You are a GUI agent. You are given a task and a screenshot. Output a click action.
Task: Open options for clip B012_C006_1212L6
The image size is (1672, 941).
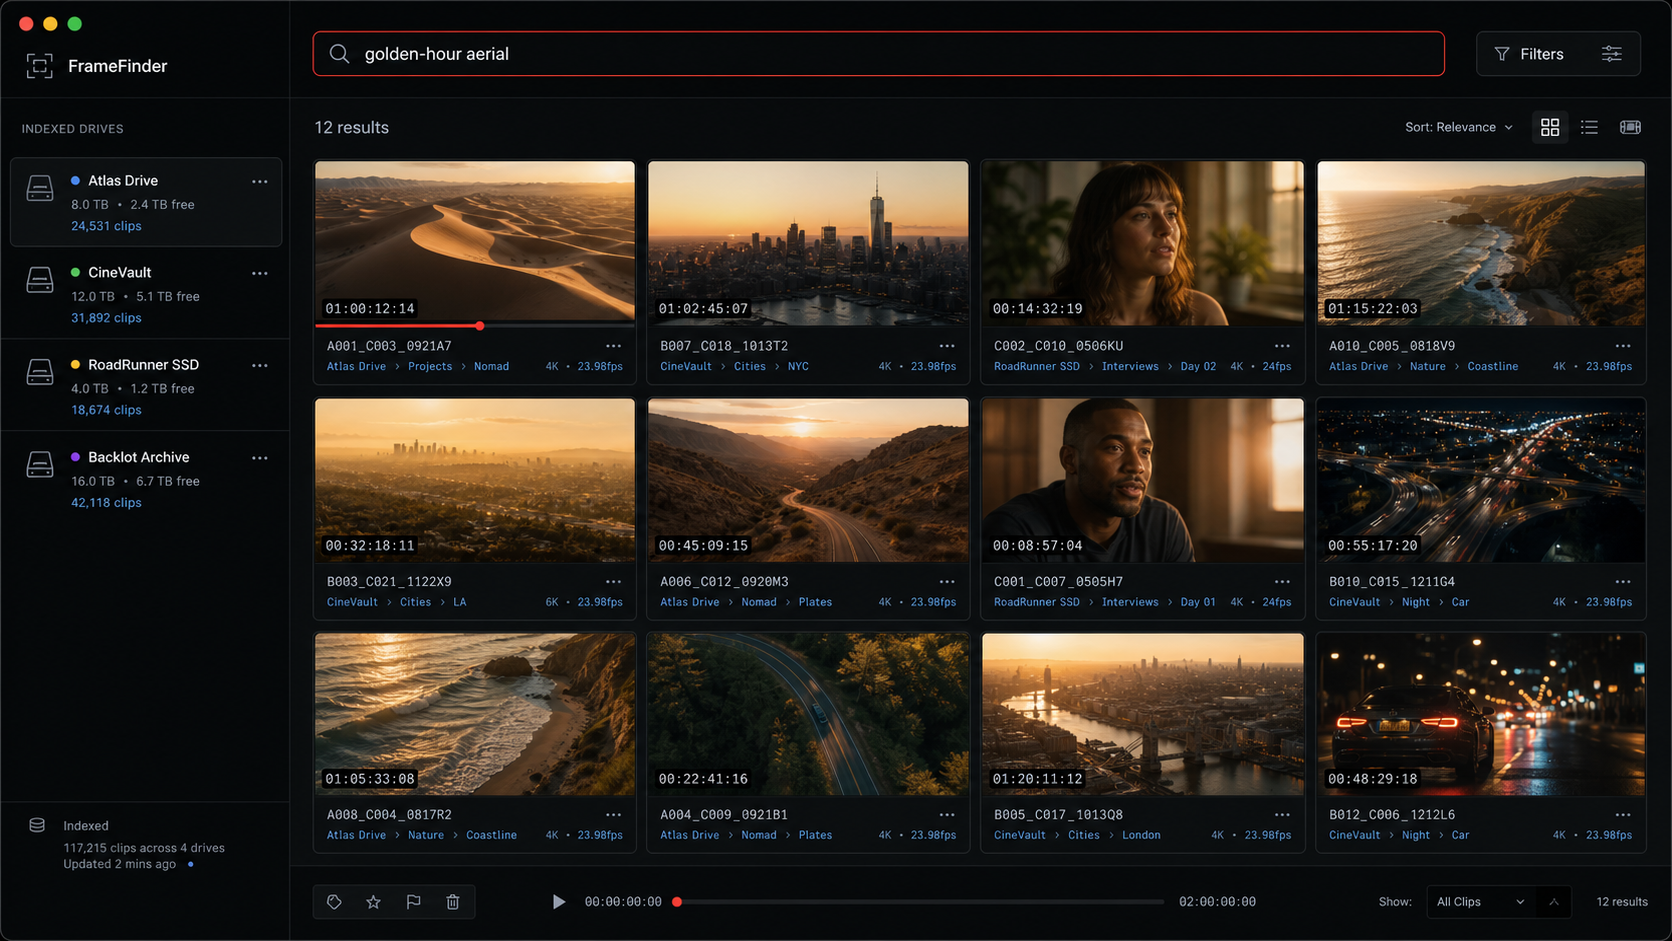(x=1622, y=815)
